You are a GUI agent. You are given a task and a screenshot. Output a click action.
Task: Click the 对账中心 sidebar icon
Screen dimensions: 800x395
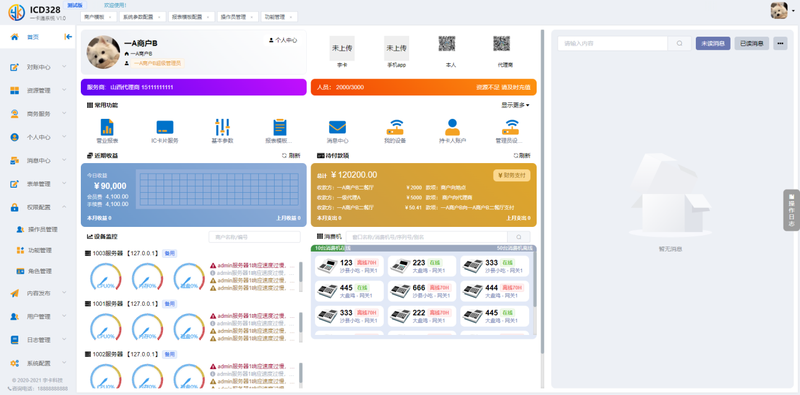click(15, 67)
